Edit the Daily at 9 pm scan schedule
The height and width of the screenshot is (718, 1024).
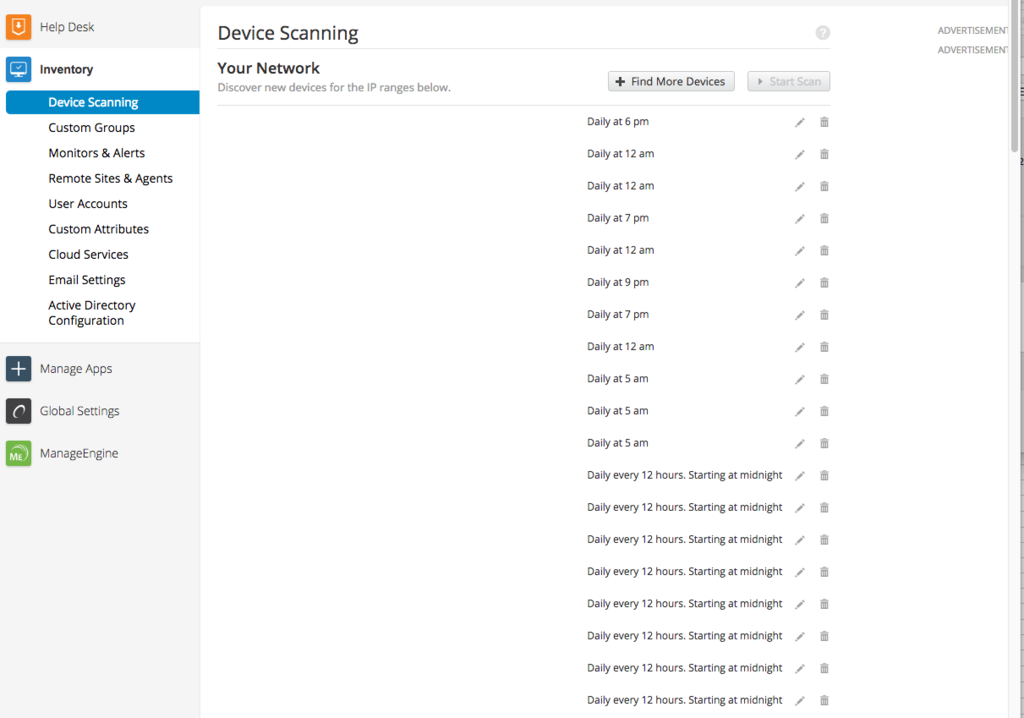click(799, 282)
